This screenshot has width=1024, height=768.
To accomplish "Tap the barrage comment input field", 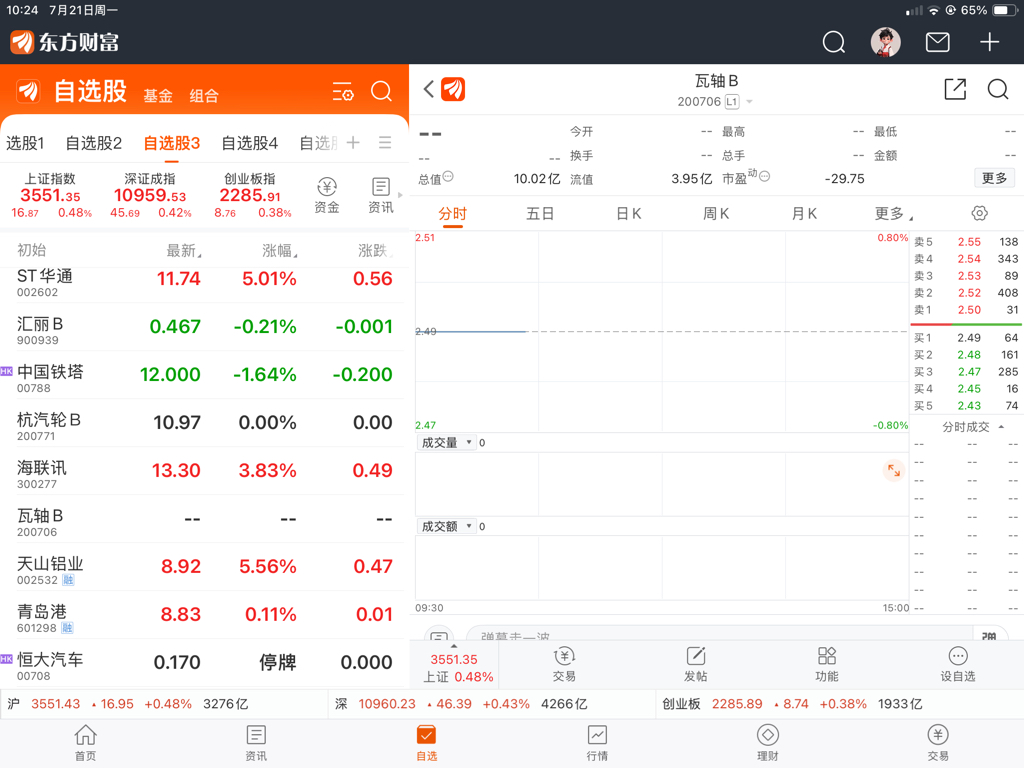I will point(718,635).
